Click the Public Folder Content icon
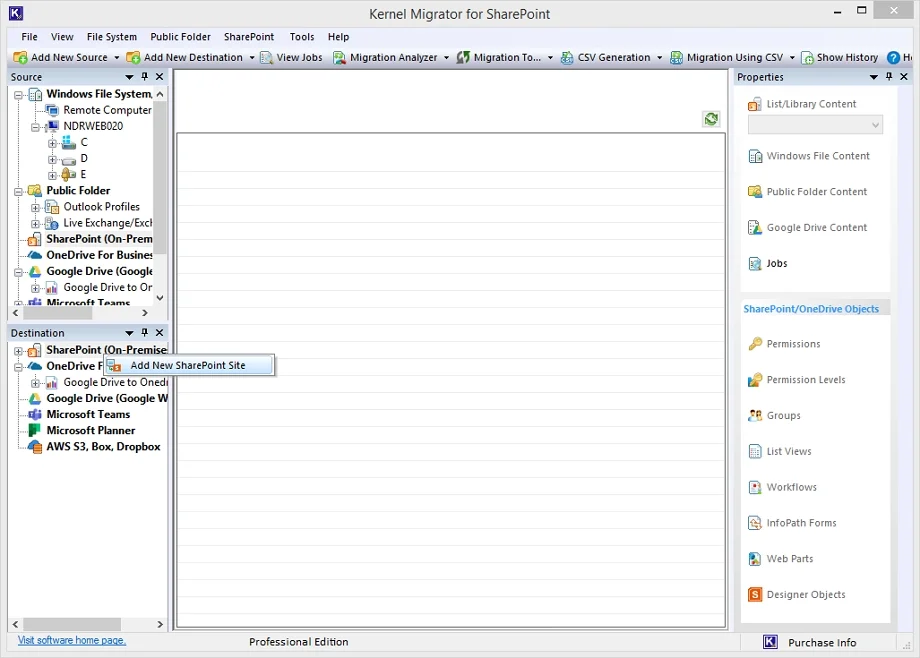 coord(755,192)
